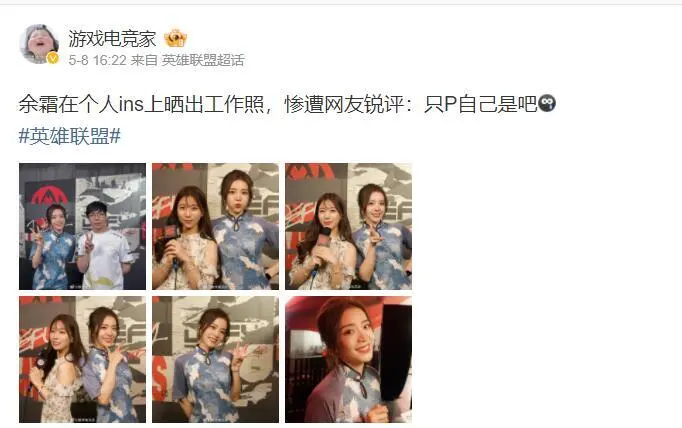
Task: Open top-middle photo of two women
Action: click(215, 226)
